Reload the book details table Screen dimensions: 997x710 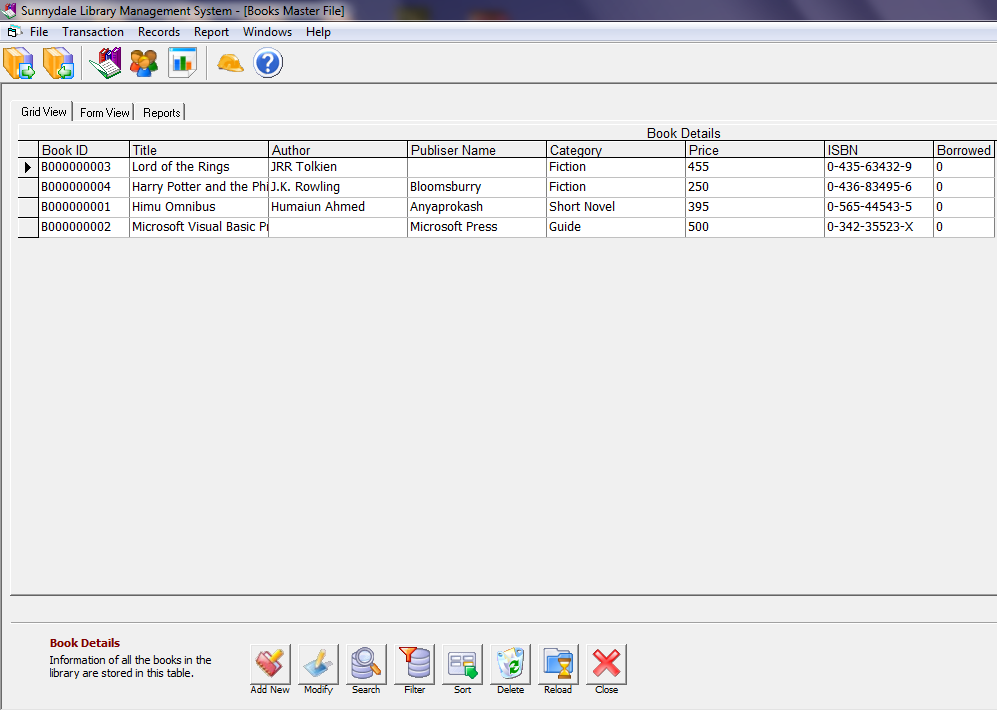click(558, 662)
